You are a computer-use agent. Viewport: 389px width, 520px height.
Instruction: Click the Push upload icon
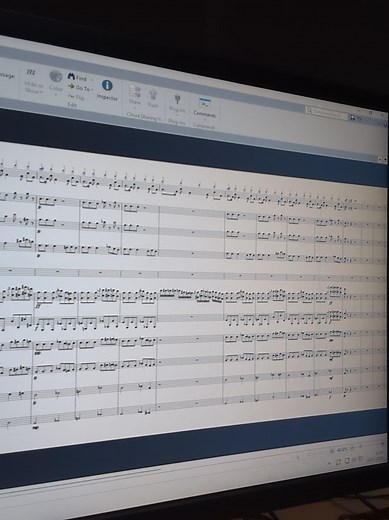153,94
